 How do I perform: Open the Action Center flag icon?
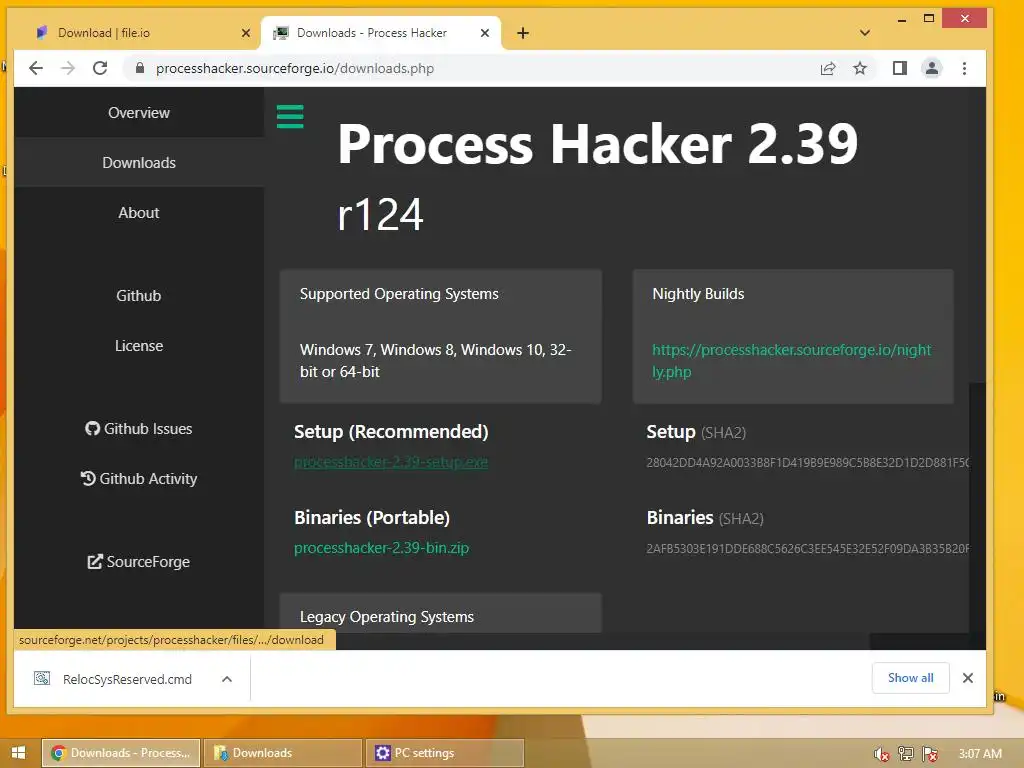click(930, 754)
